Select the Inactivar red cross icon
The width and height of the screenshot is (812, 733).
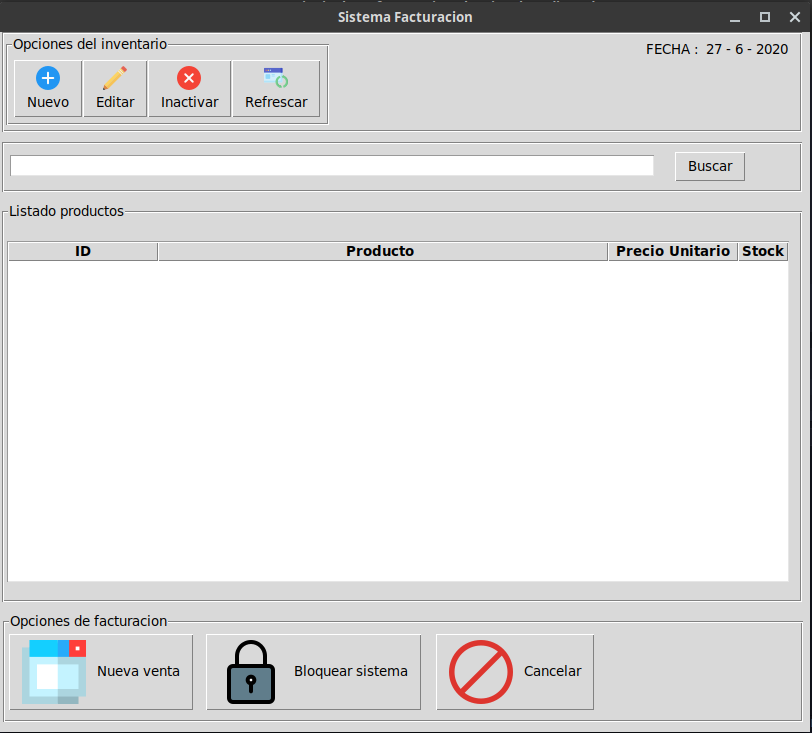[x=188, y=77]
